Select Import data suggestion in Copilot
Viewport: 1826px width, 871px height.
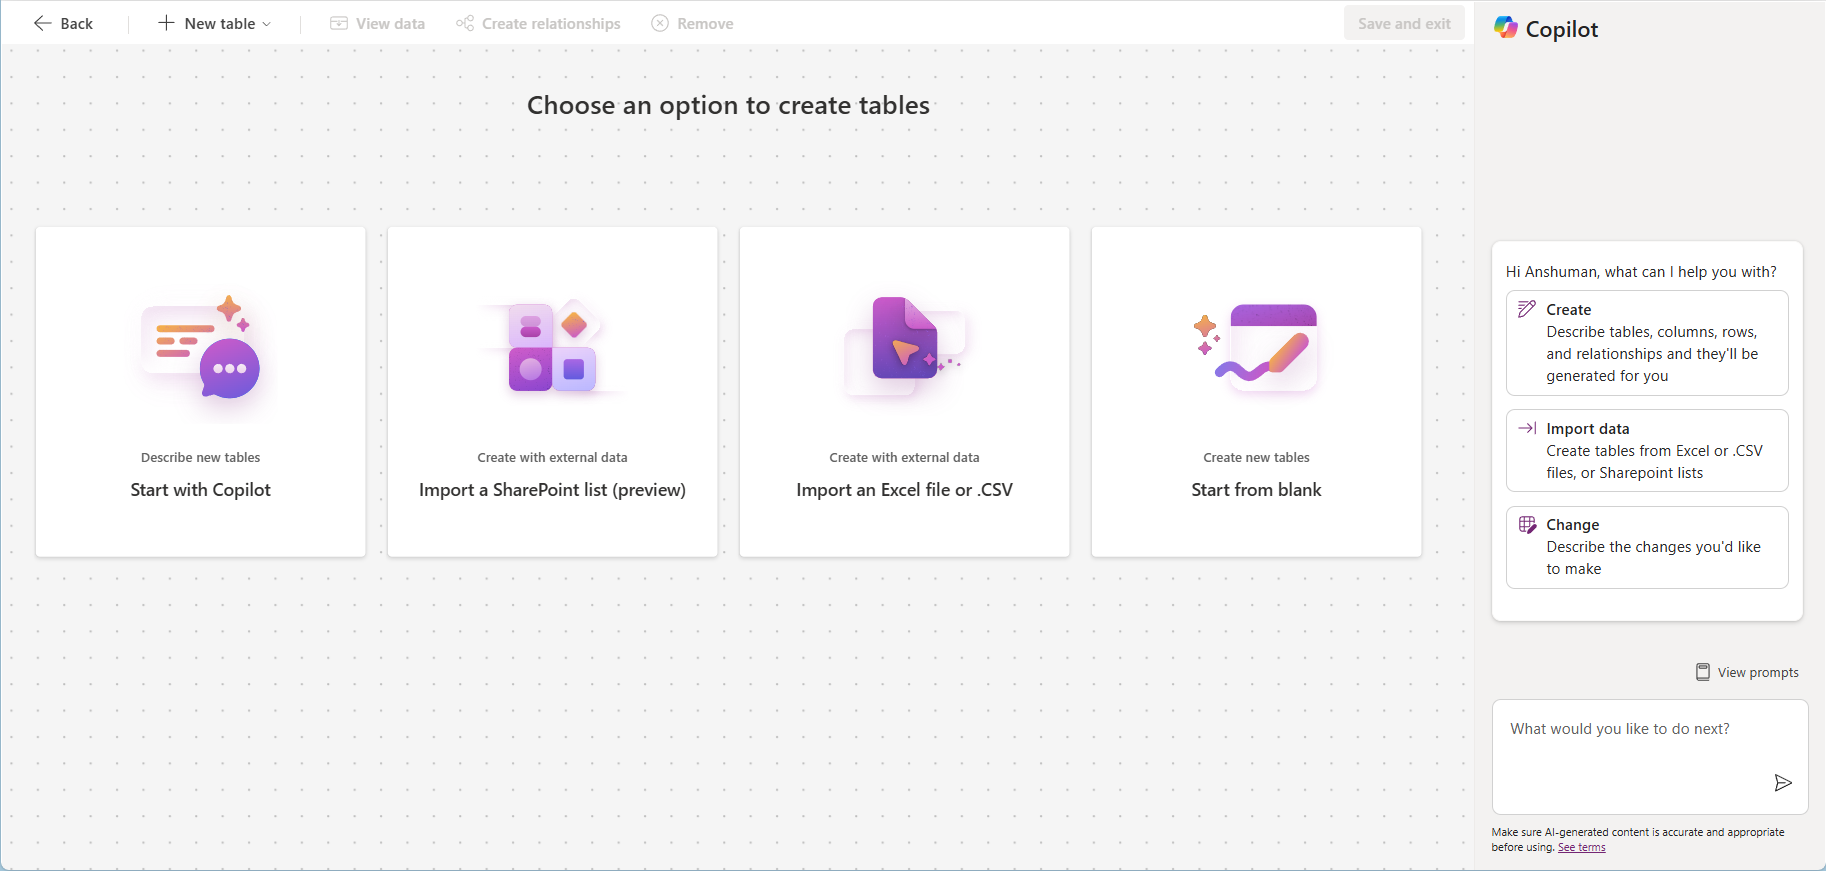tap(1647, 450)
